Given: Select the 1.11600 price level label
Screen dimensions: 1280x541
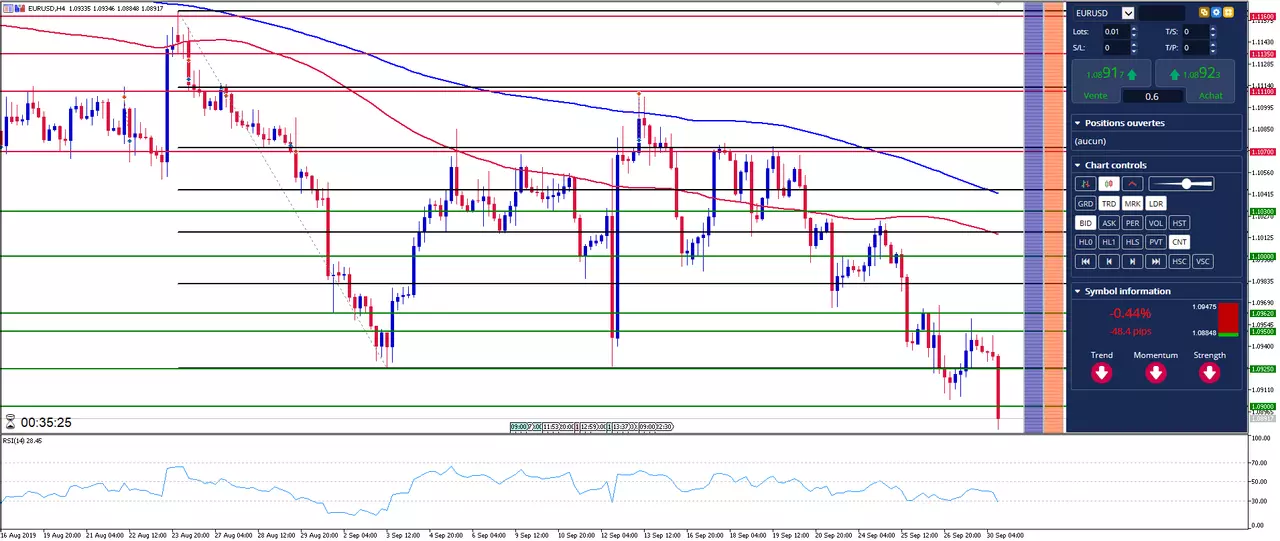Looking at the screenshot, I should [x=1262, y=16].
